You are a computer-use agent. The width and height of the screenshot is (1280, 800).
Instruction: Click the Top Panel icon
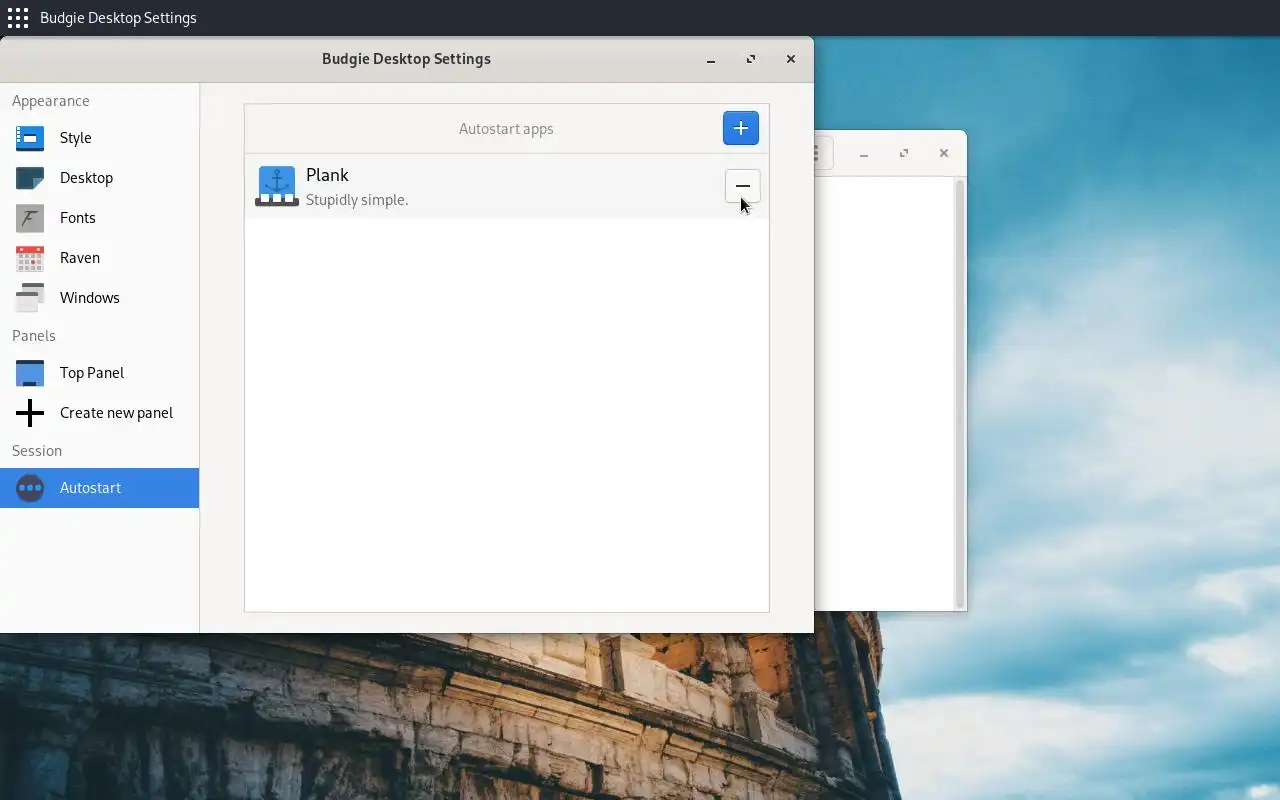[30, 373]
